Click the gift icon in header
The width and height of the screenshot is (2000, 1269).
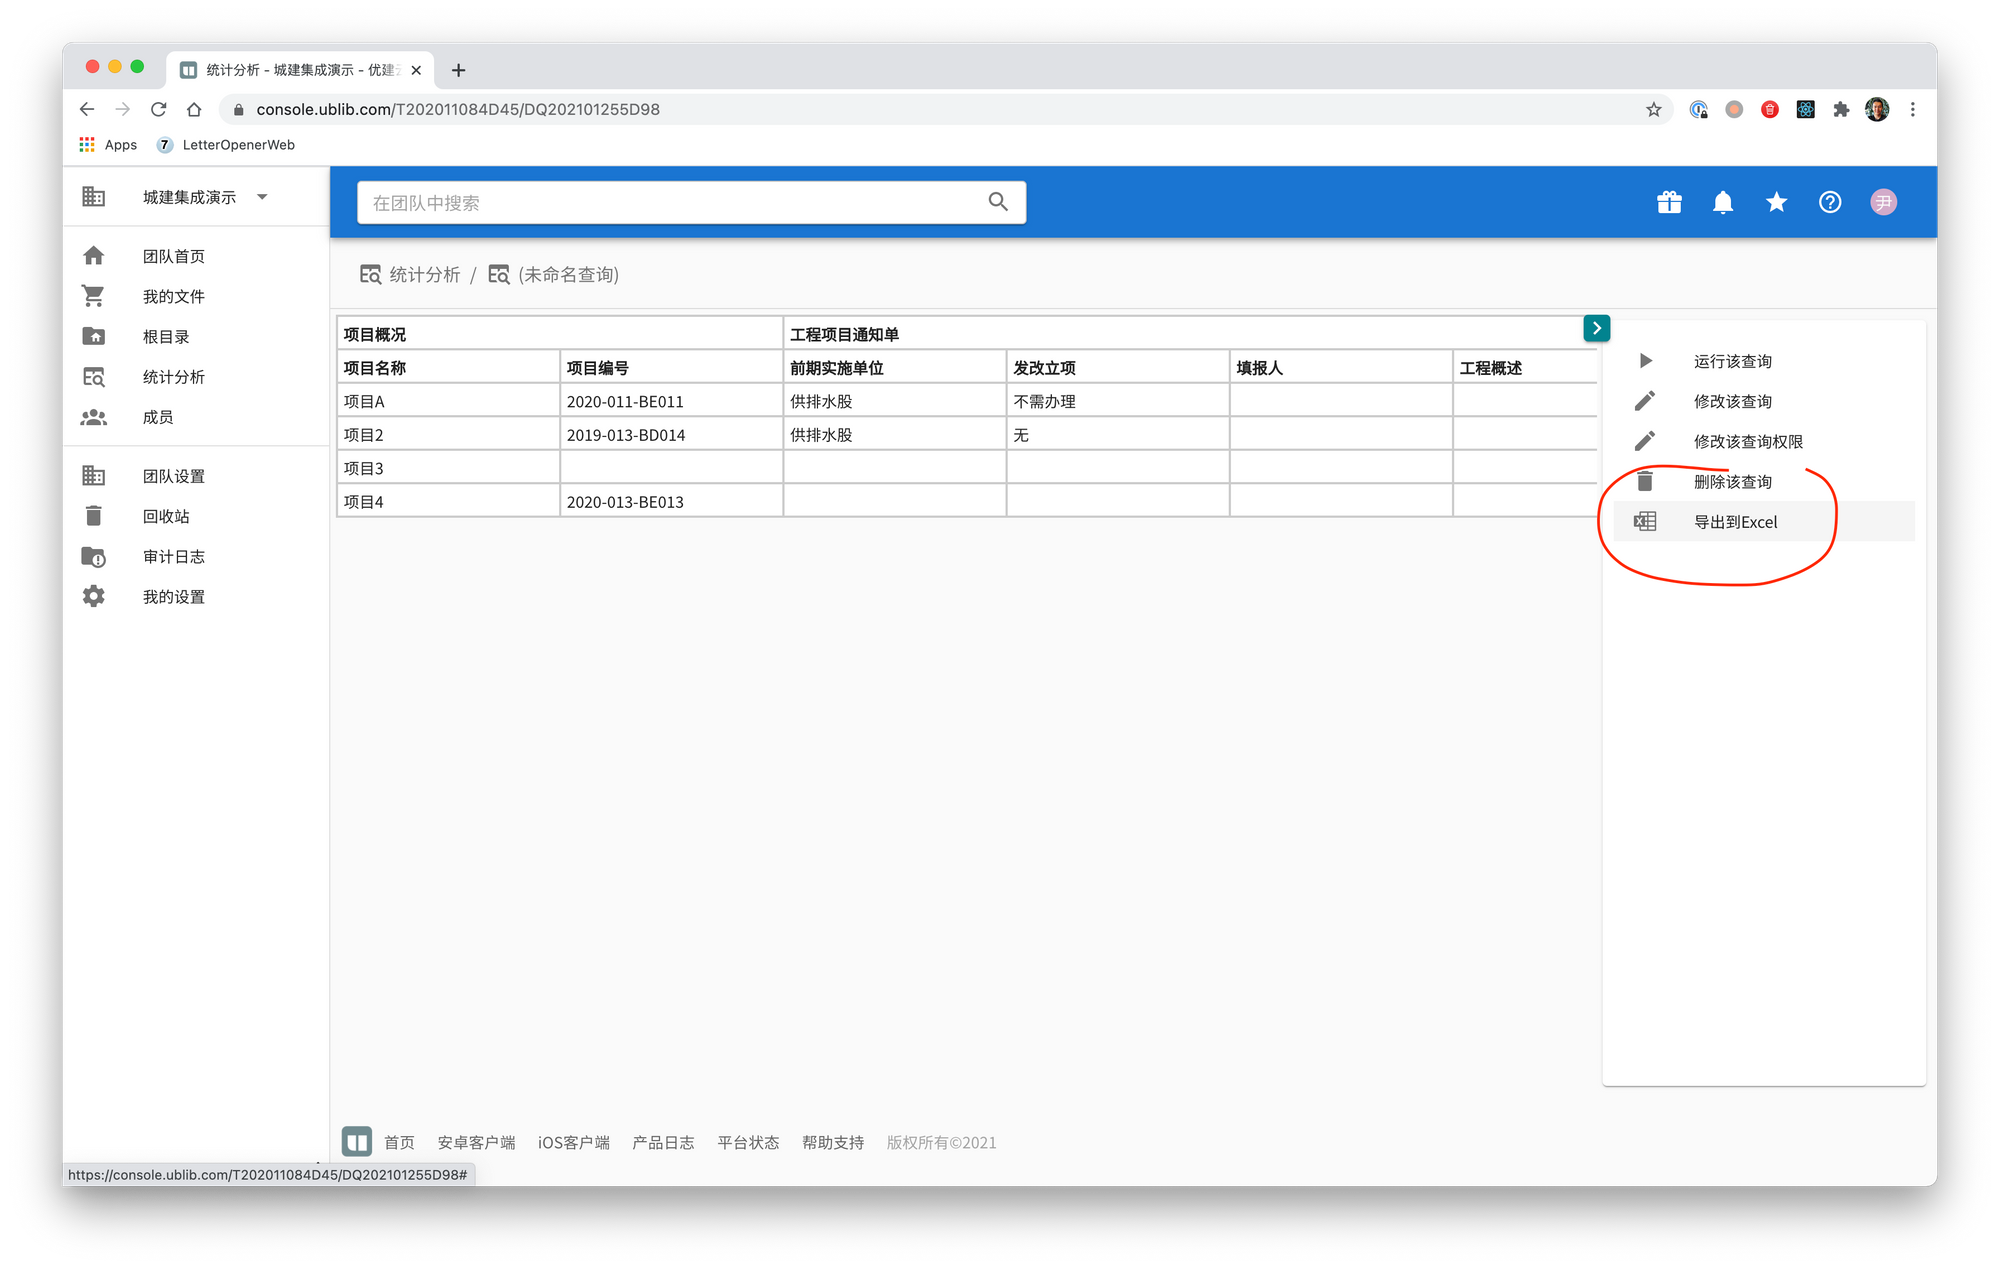coord(1669,203)
